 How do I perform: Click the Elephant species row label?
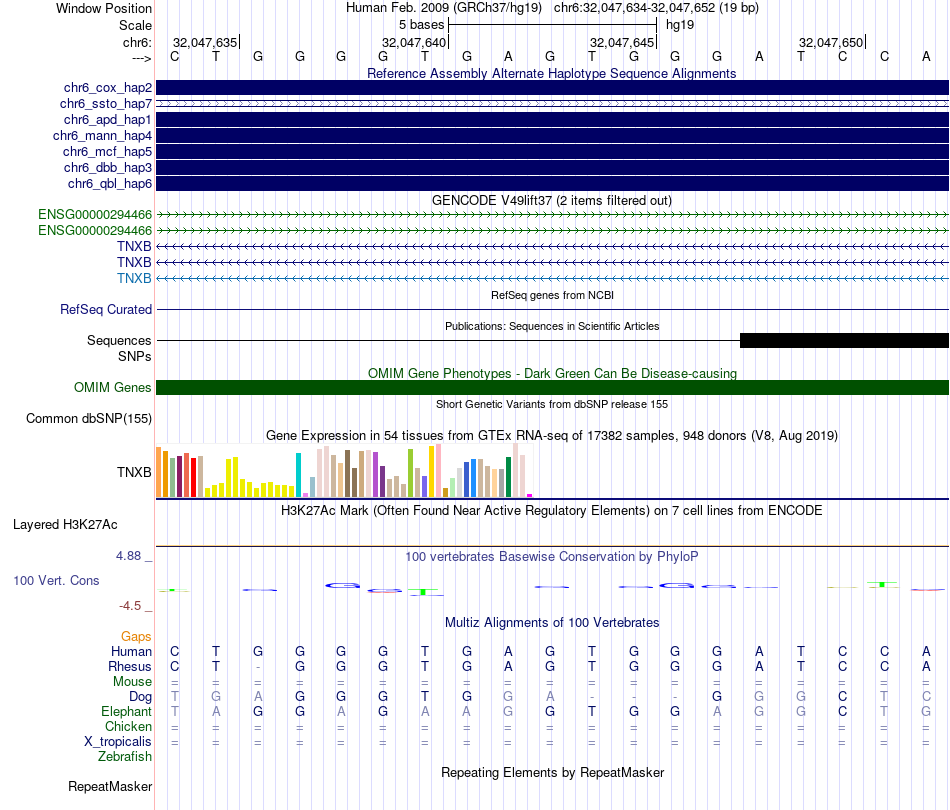point(126,712)
